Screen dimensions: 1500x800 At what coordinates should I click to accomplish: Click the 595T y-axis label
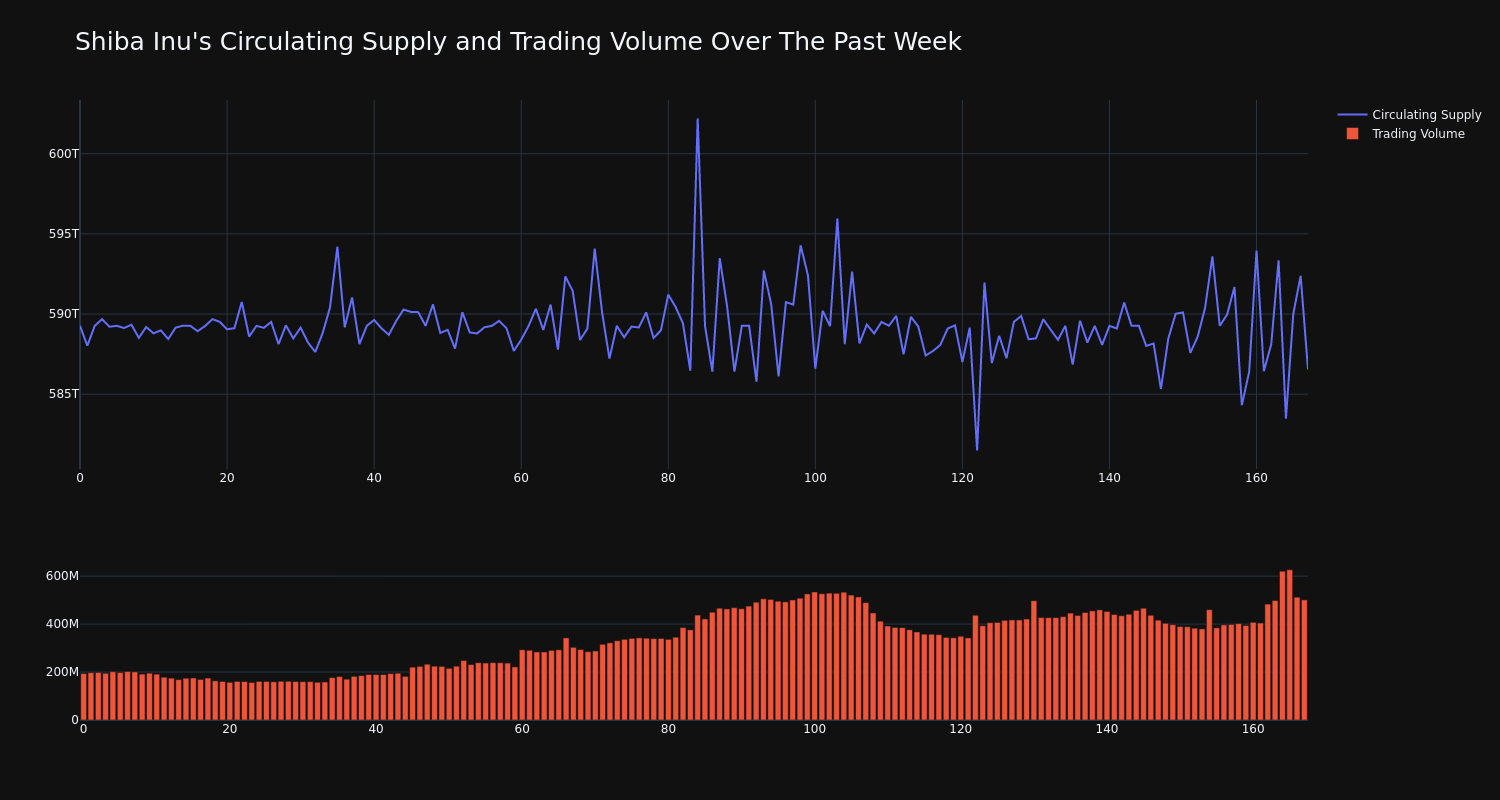[x=63, y=234]
